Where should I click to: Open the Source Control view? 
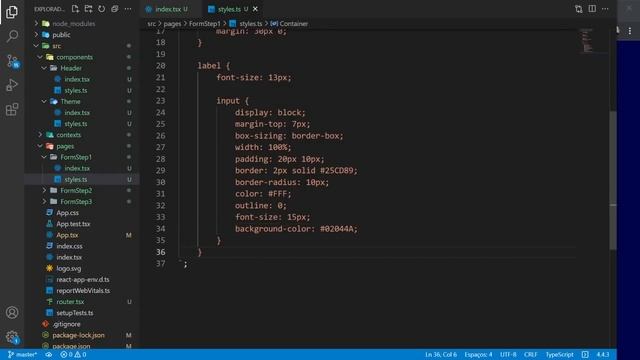[12, 61]
